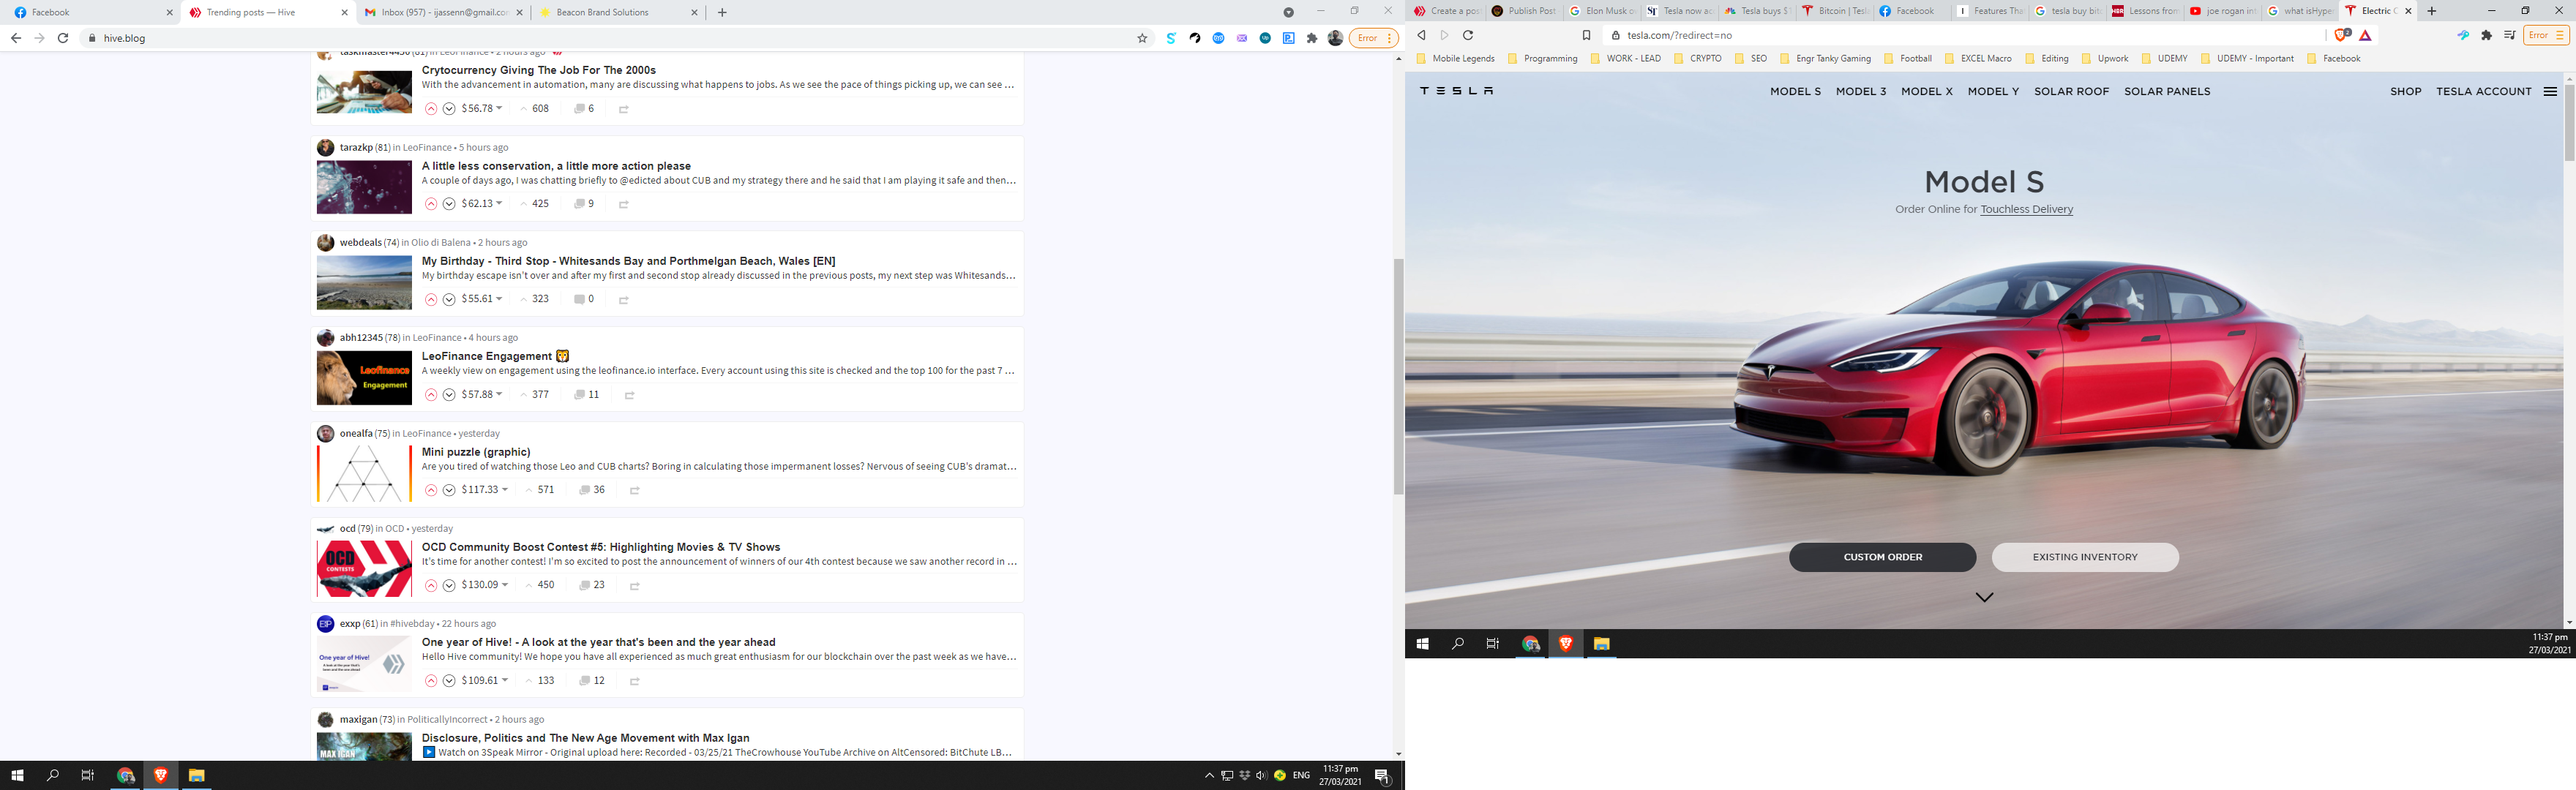Open comments on 'OCD Community Boost Contest' post
The image size is (2576, 790).
[x=592, y=585]
